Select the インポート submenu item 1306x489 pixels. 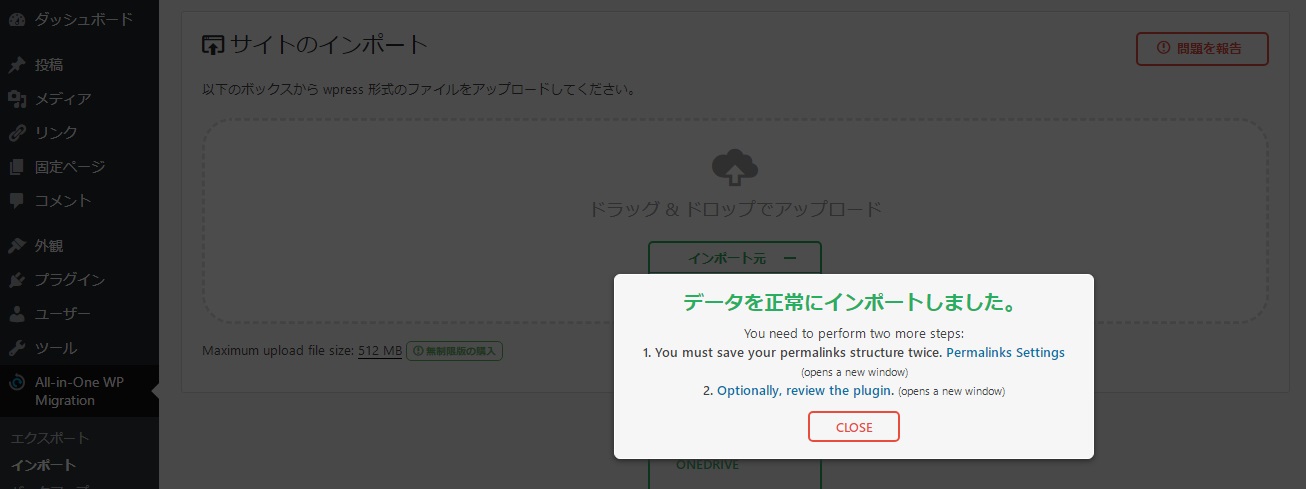click(x=43, y=465)
